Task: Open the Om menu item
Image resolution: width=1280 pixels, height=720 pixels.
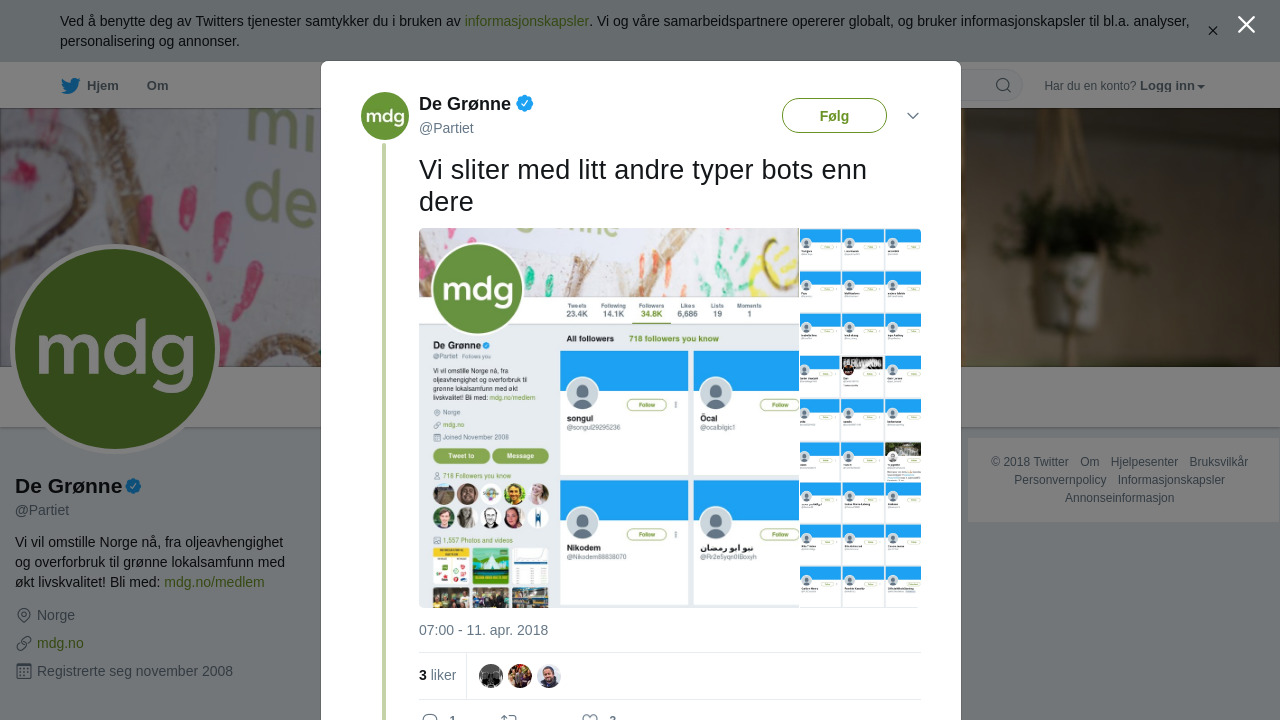Action: (157, 86)
